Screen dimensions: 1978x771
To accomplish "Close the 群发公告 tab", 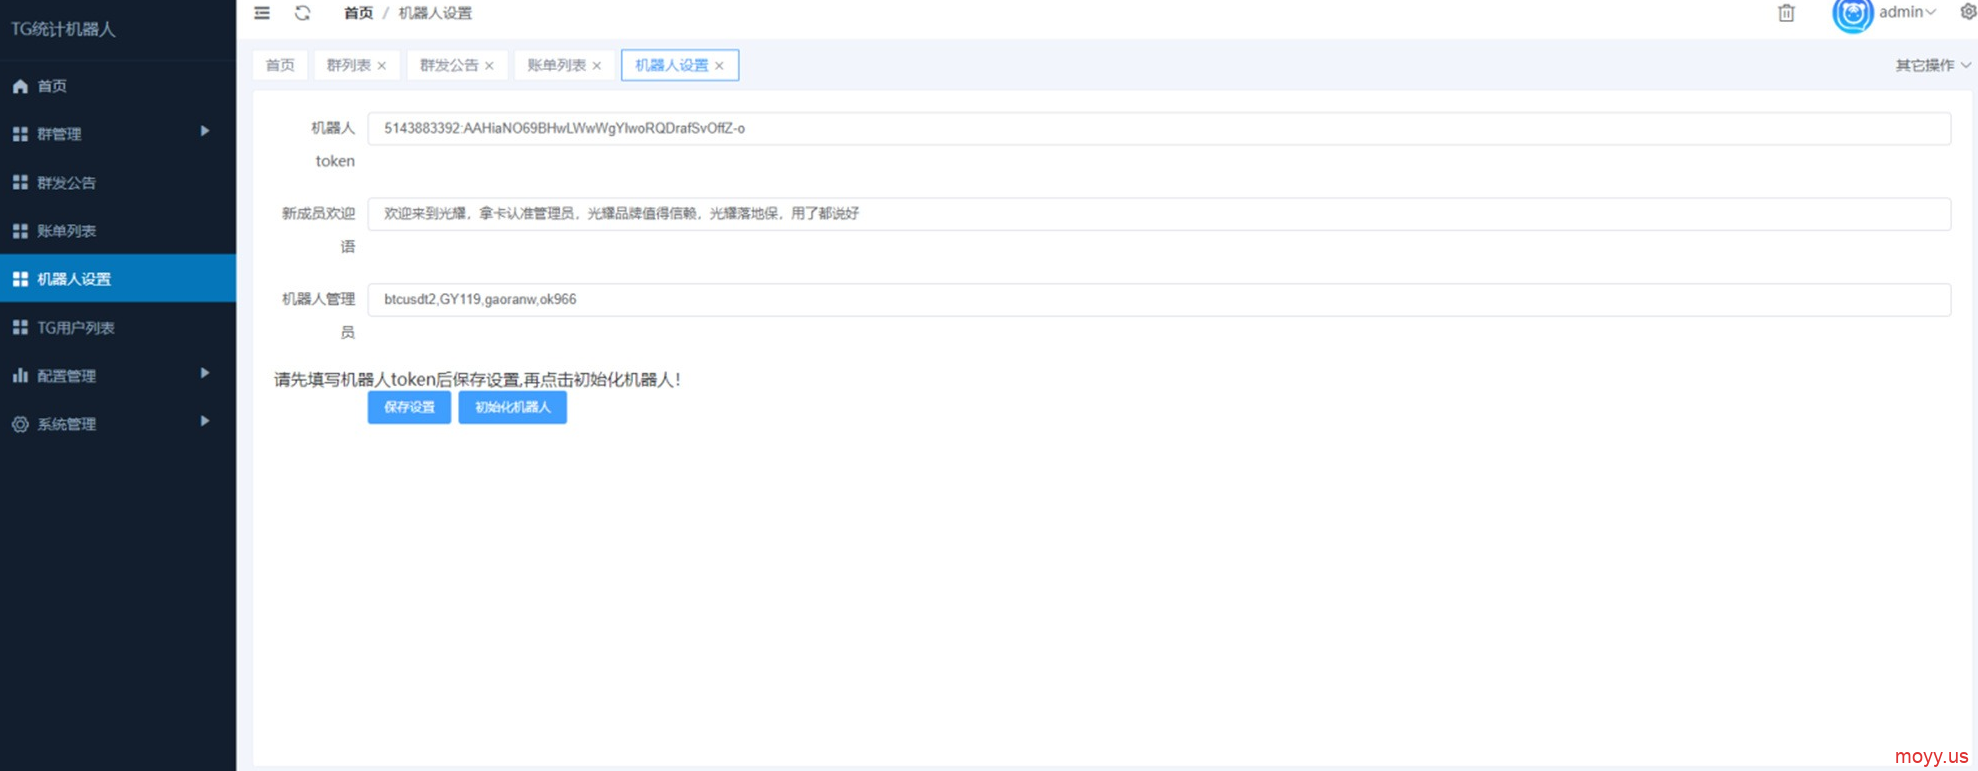I will 489,66.
